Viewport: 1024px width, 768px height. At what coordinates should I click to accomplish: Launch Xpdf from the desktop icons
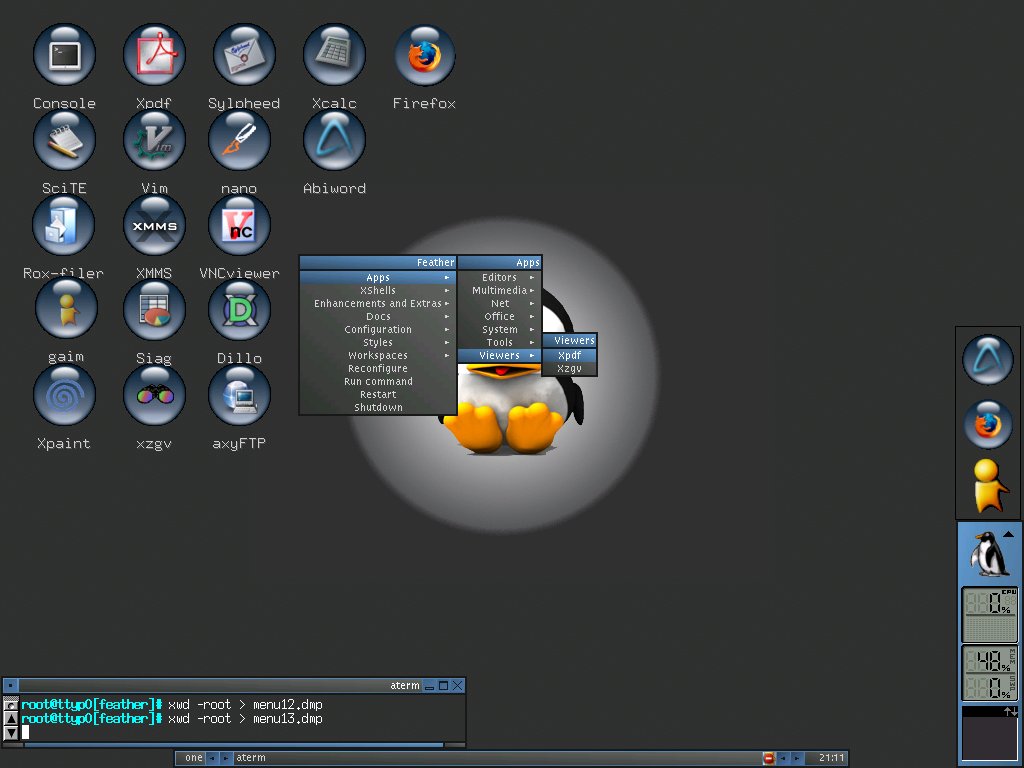154,56
